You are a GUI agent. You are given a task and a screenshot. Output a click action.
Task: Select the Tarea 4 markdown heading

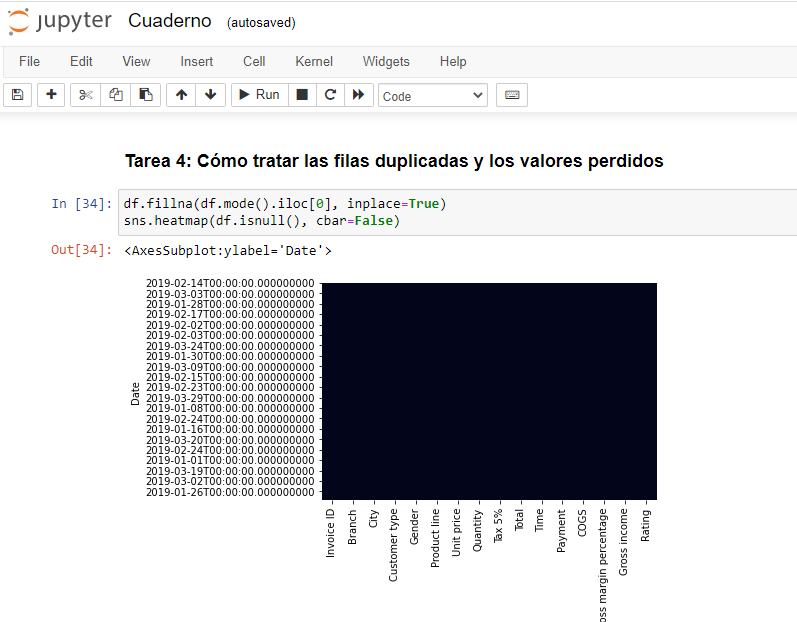click(394, 161)
